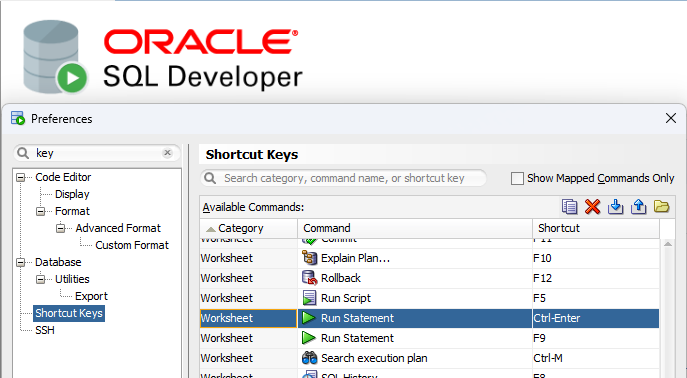Click Worksheet category cell in Search execution plan row
Screen dimensions: 687x378
coord(248,358)
